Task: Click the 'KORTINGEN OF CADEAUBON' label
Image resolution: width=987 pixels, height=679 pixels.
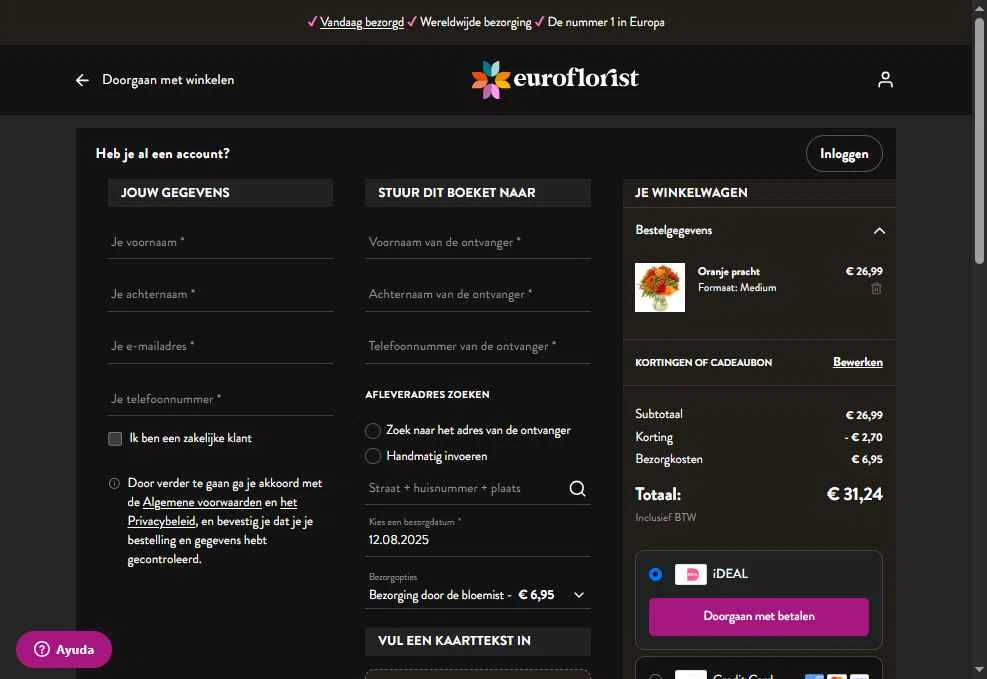Action: (x=703, y=362)
